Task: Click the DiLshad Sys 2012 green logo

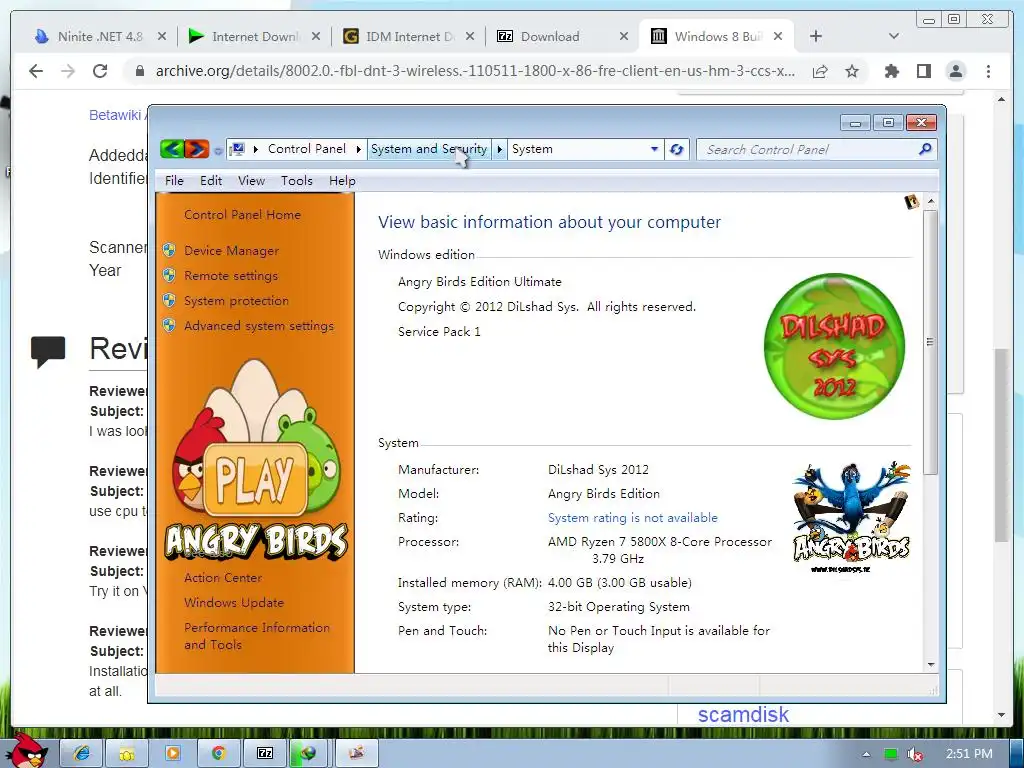Action: 834,345
